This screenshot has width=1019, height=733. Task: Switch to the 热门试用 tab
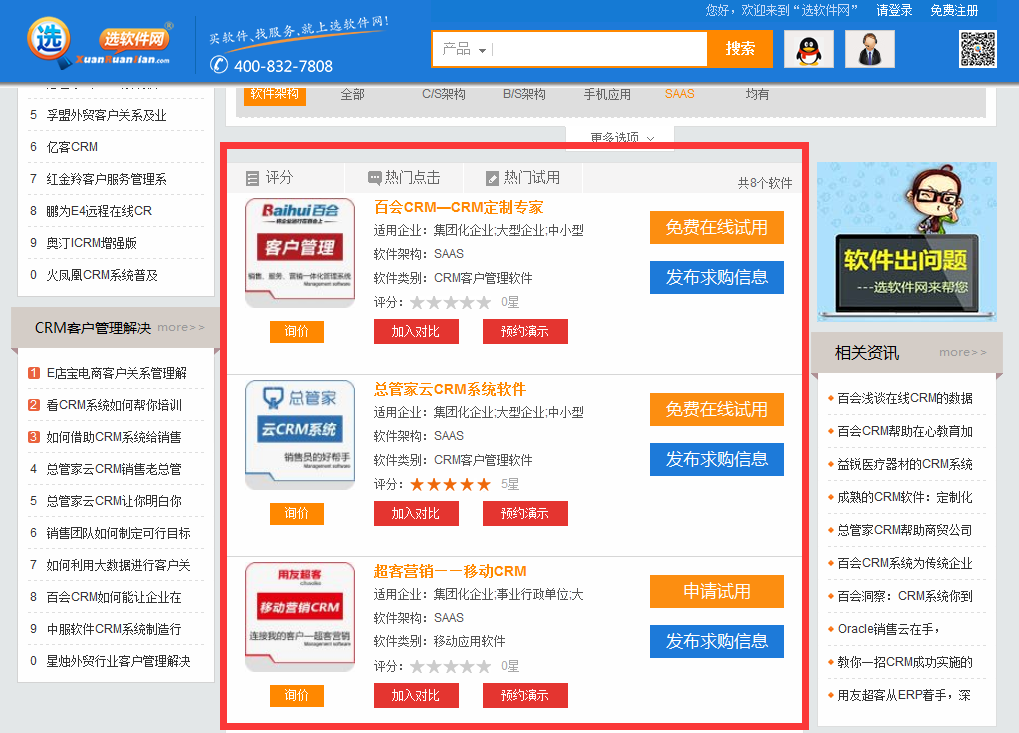coord(522,177)
